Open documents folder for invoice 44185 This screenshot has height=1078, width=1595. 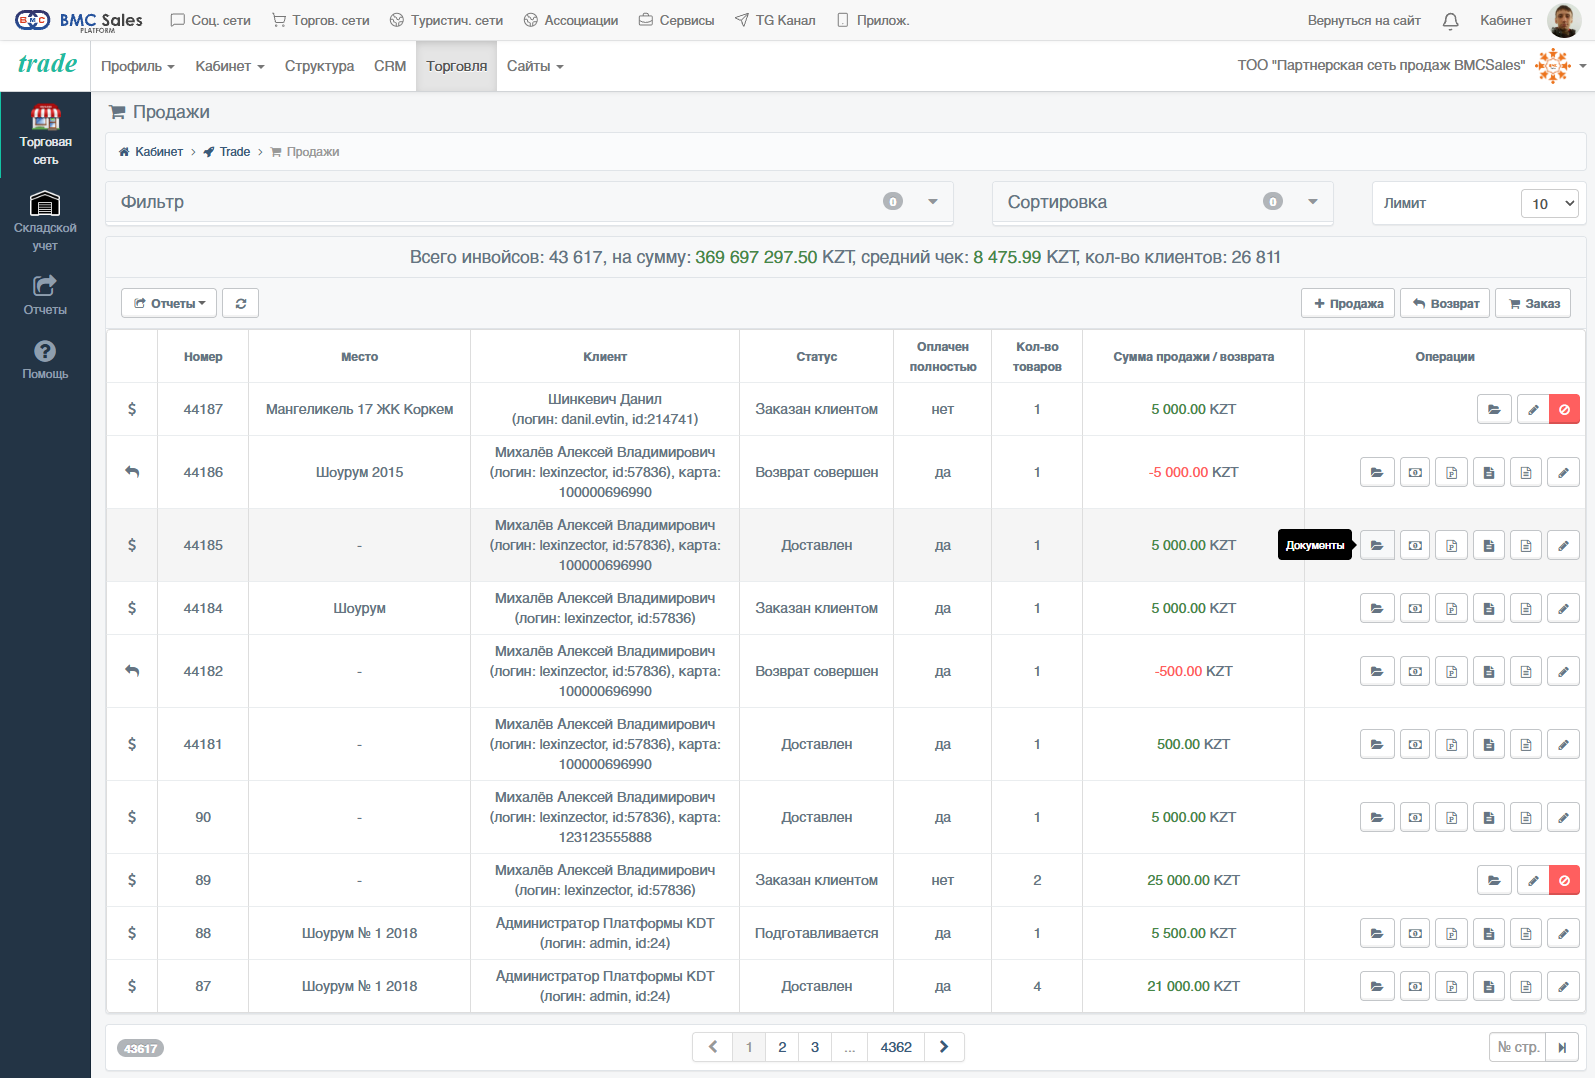click(1377, 545)
